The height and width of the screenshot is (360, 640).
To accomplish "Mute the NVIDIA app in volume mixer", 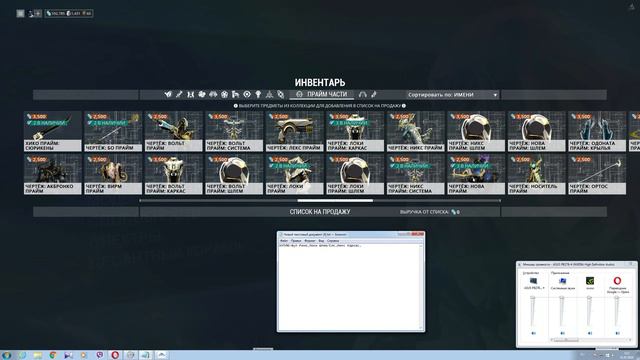I will [x=589, y=333].
